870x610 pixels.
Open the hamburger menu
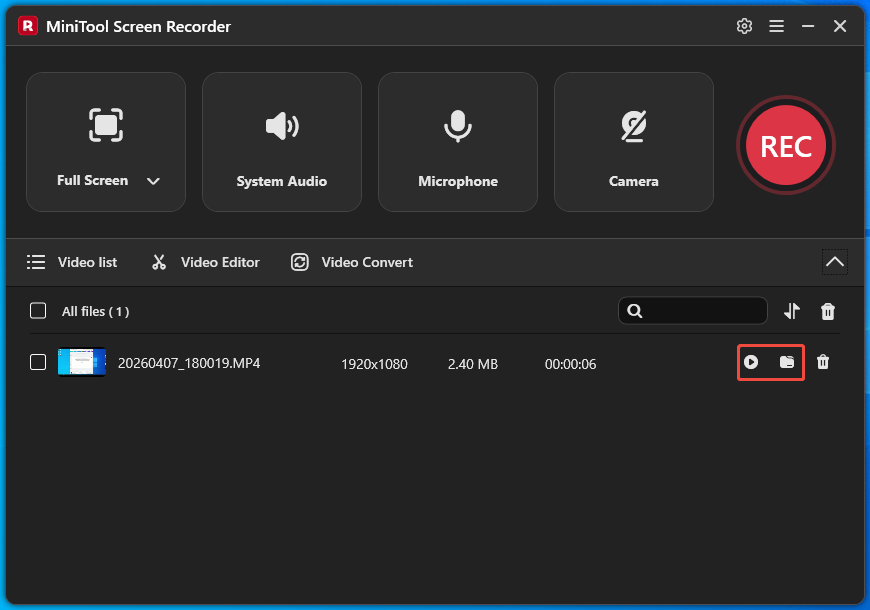click(x=777, y=26)
